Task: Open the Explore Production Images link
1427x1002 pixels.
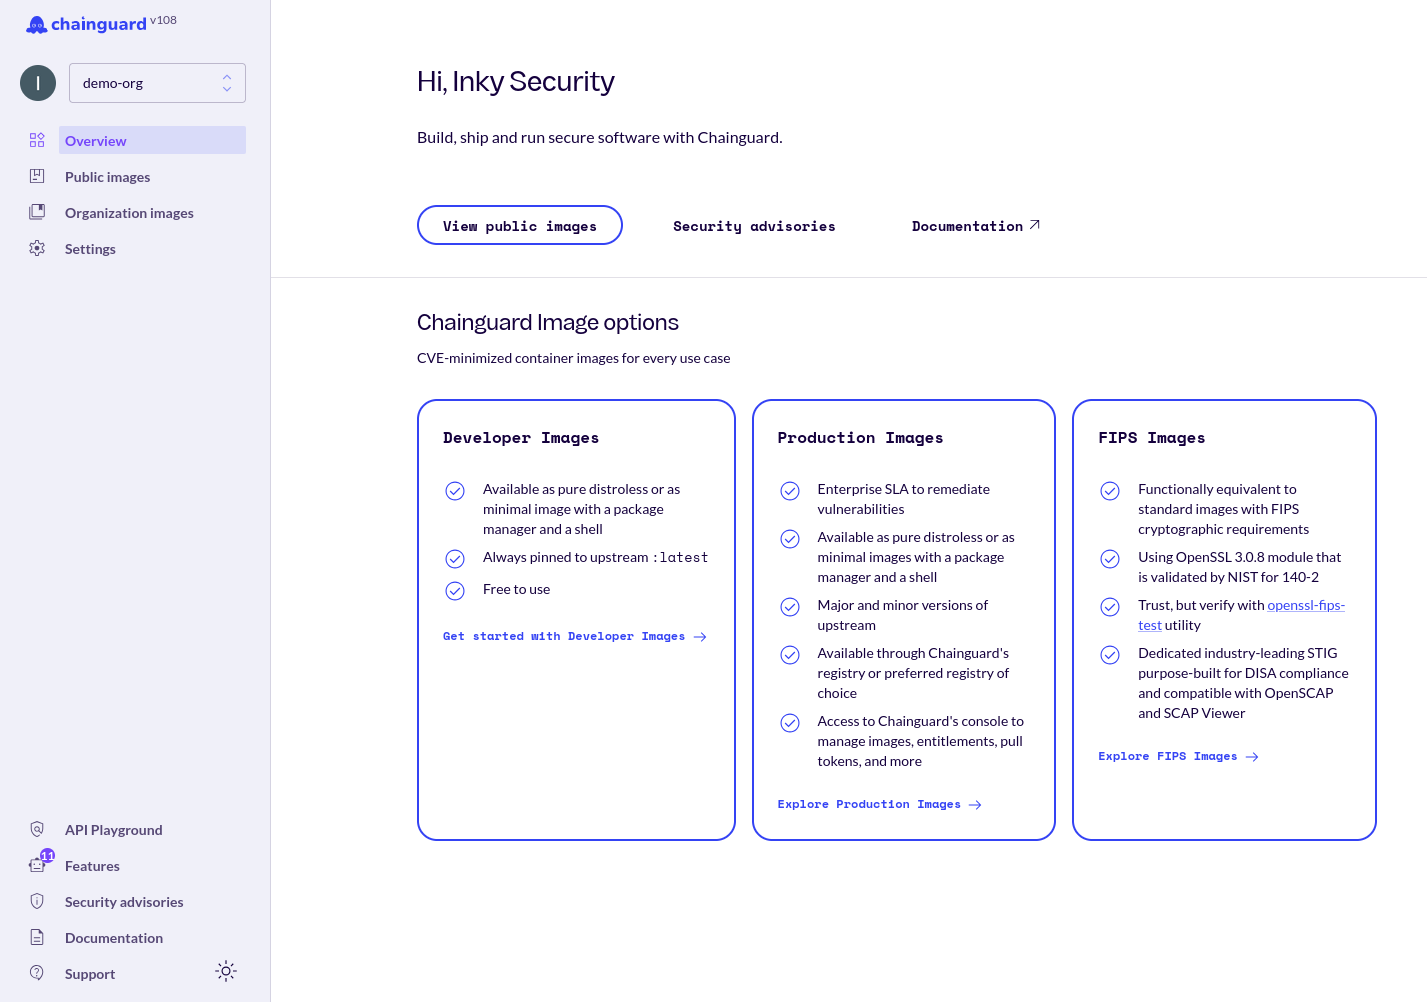Action: click(x=879, y=804)
